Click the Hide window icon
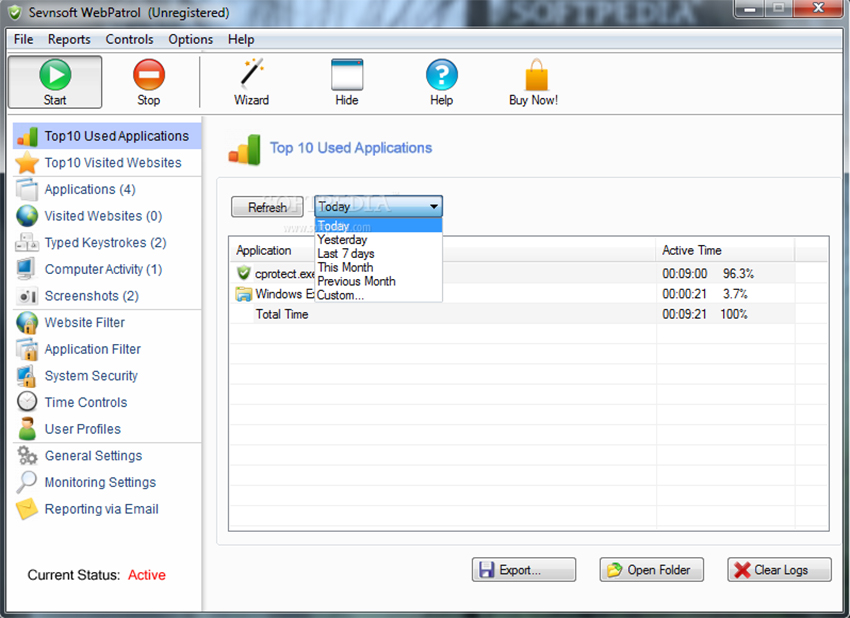The height and width of the screenshot is (618, 850). tap(347, 75)
